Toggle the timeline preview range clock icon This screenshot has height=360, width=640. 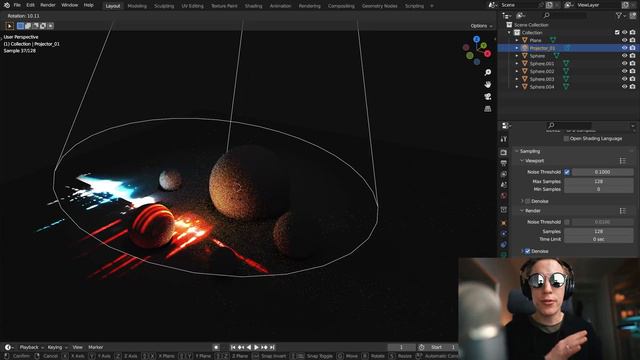click(422, 347)
